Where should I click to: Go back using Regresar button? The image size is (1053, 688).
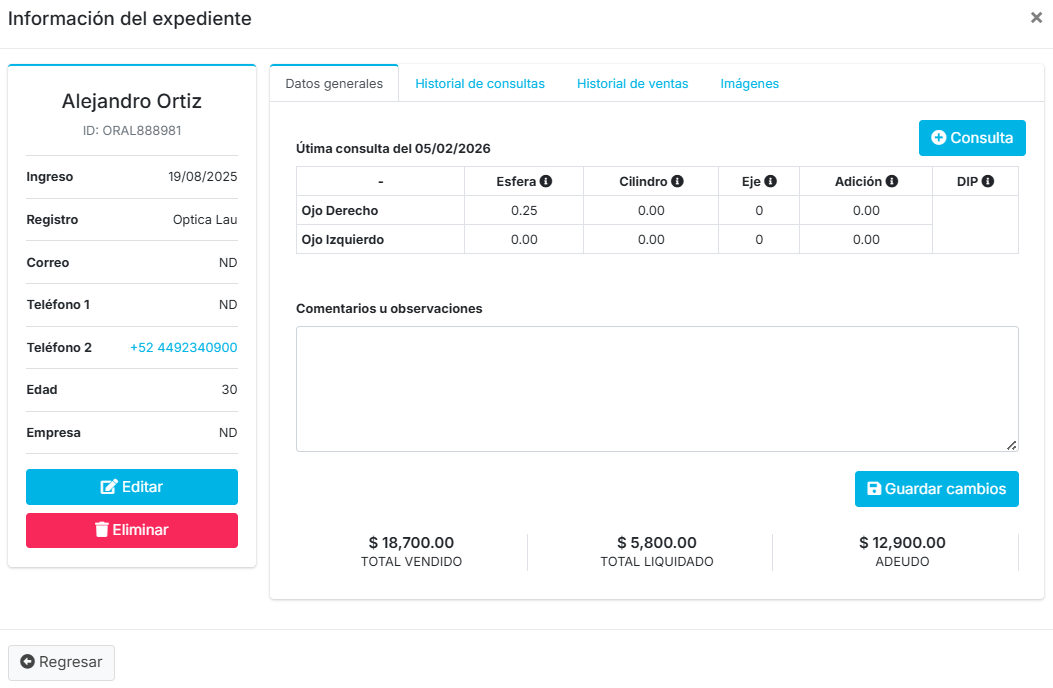[x=62, y=662]
